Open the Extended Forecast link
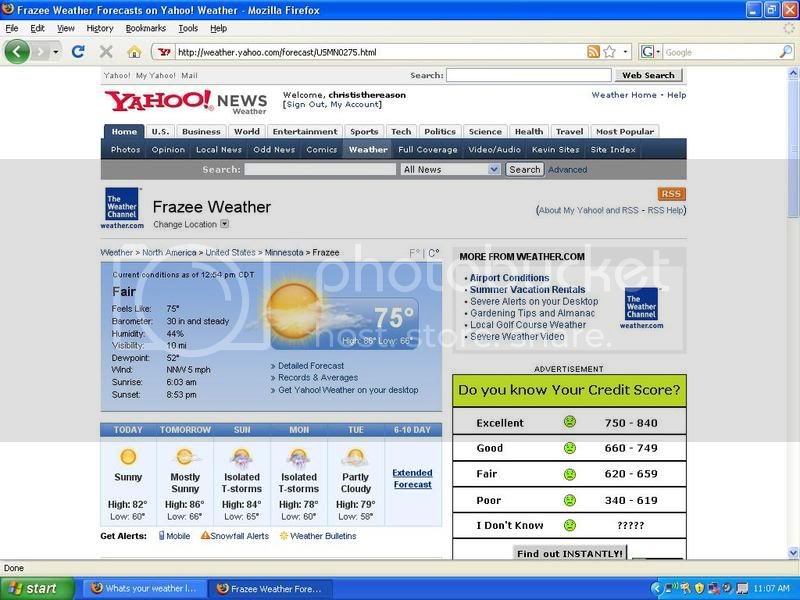The width and height of the screenshot is (800, 600). [412, 479]
